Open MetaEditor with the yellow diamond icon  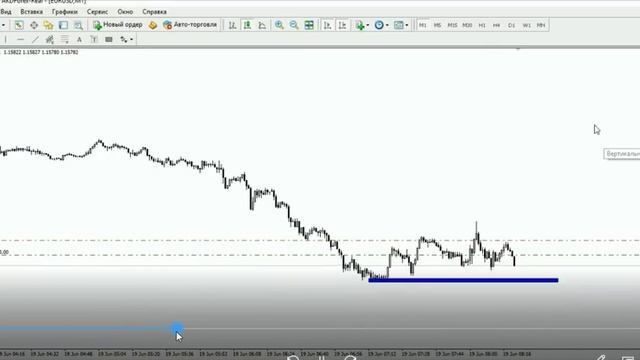pos(153,25)
